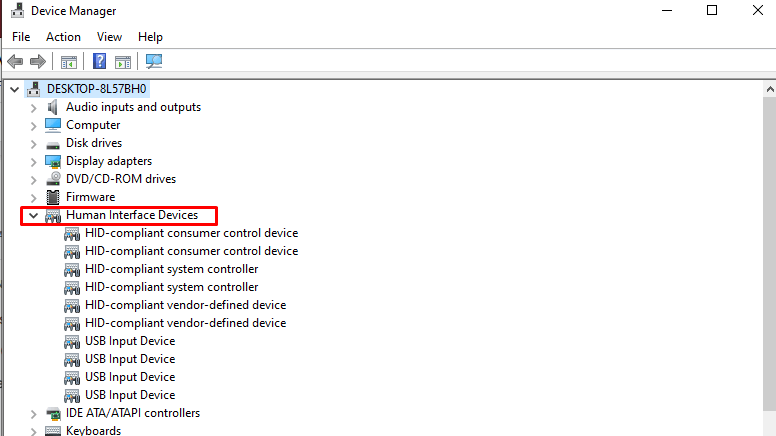
Task: Open the Action menu
Action: tap(63, 37)
